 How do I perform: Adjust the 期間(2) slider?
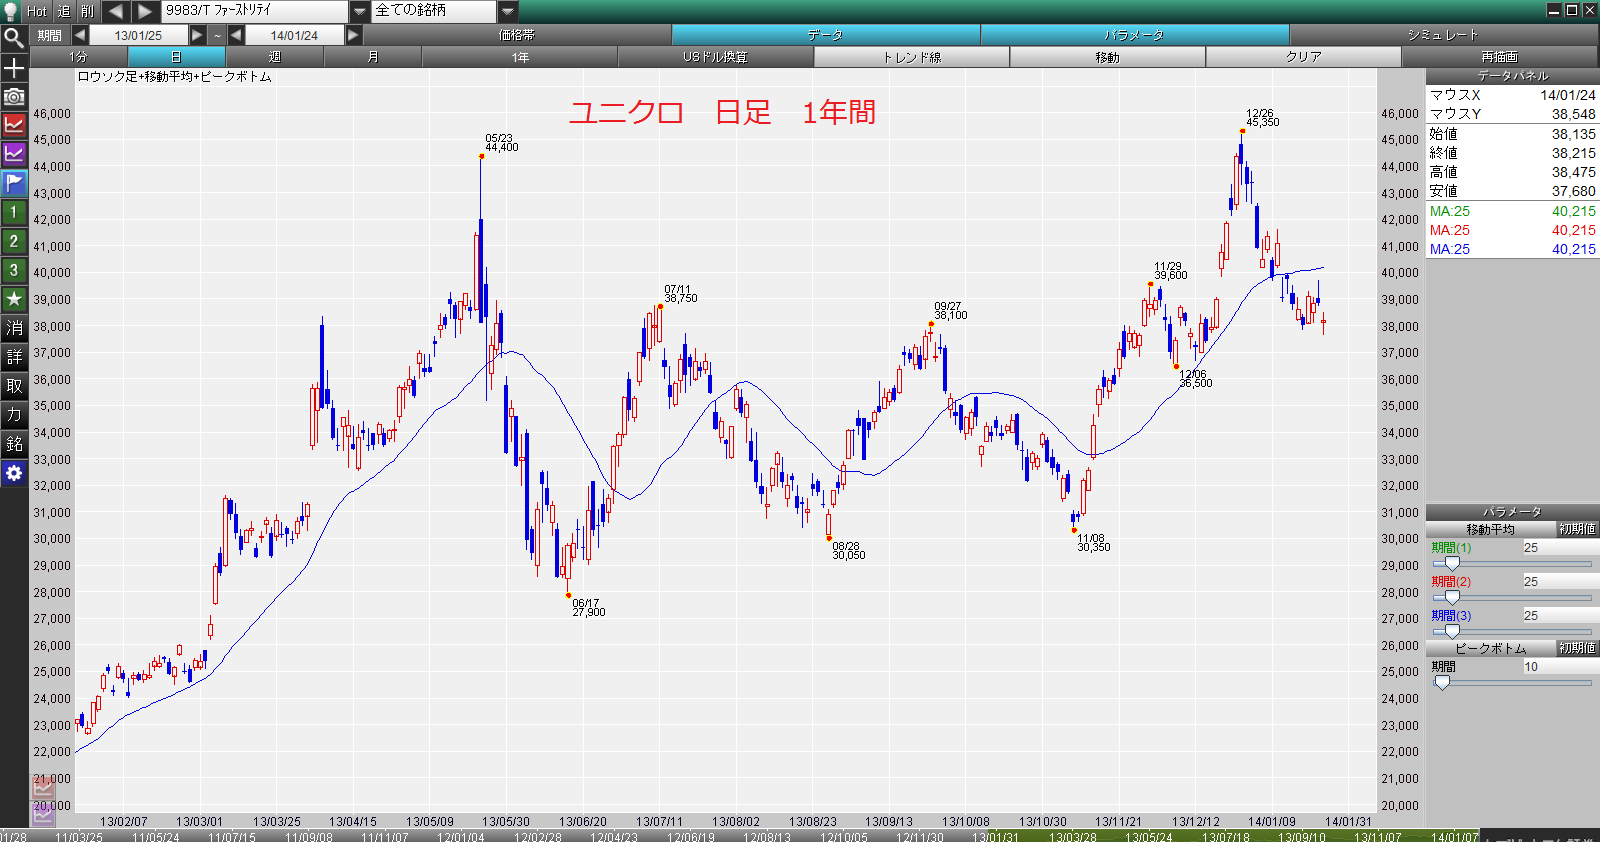1452,597
